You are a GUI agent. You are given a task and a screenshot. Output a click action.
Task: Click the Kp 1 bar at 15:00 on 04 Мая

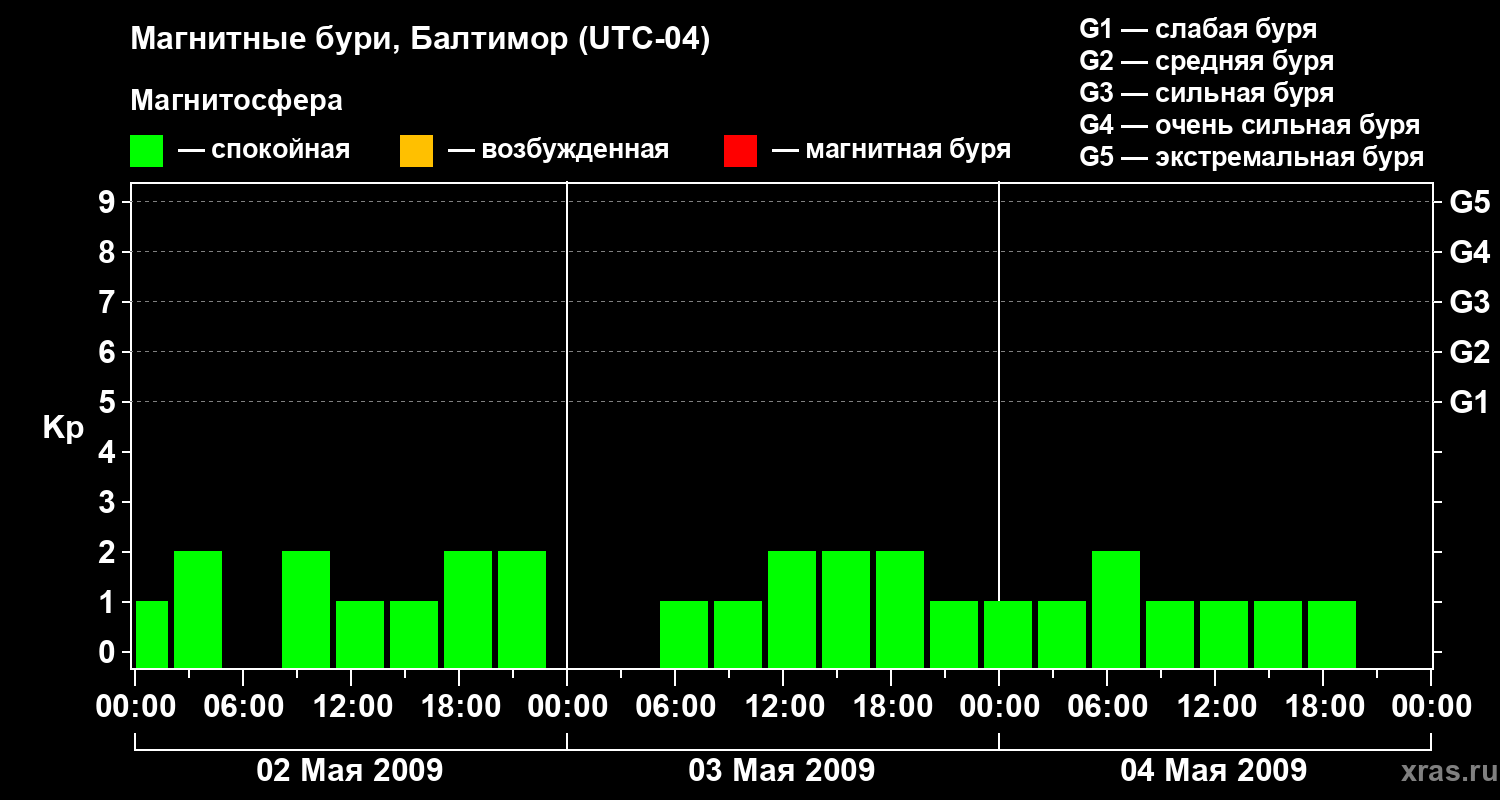[1278, 634]
